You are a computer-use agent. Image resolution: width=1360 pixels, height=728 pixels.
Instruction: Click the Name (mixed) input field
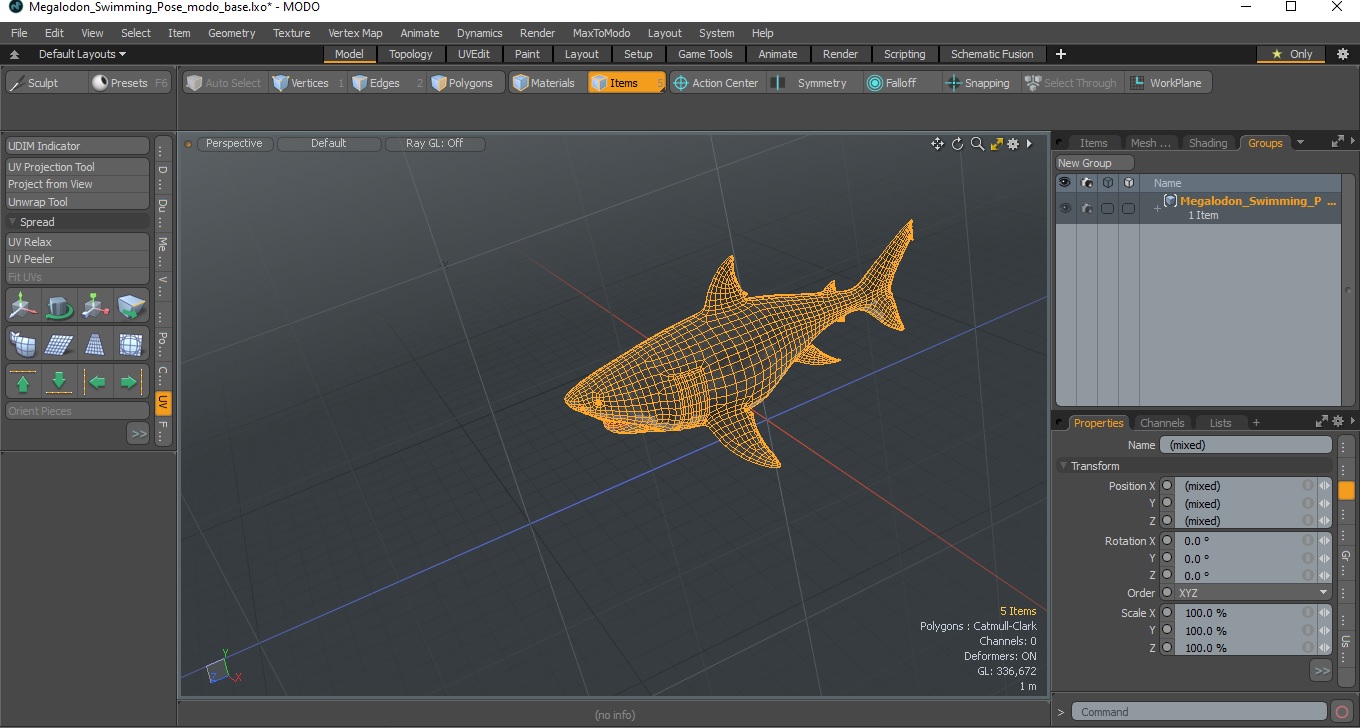[x=1245, y=445]
